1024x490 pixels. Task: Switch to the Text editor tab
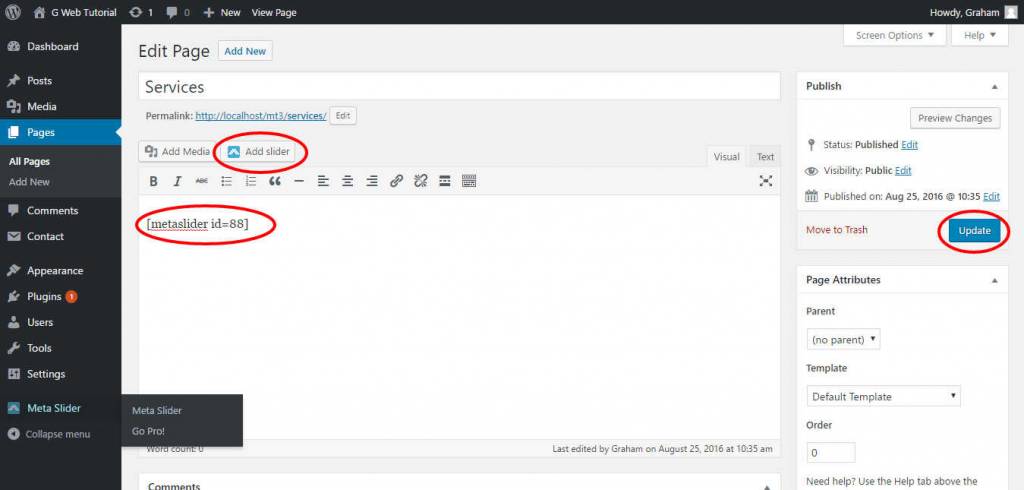[764, 157]
